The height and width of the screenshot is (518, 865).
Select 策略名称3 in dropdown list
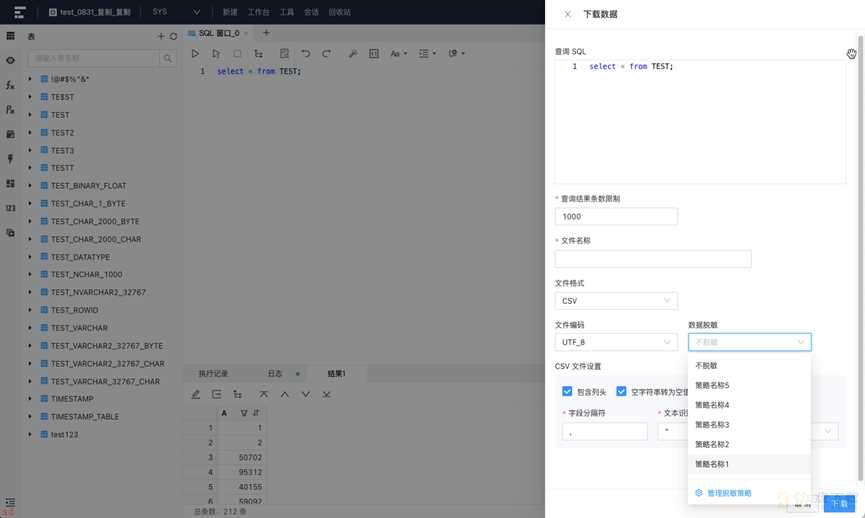(x=749, y=425)
